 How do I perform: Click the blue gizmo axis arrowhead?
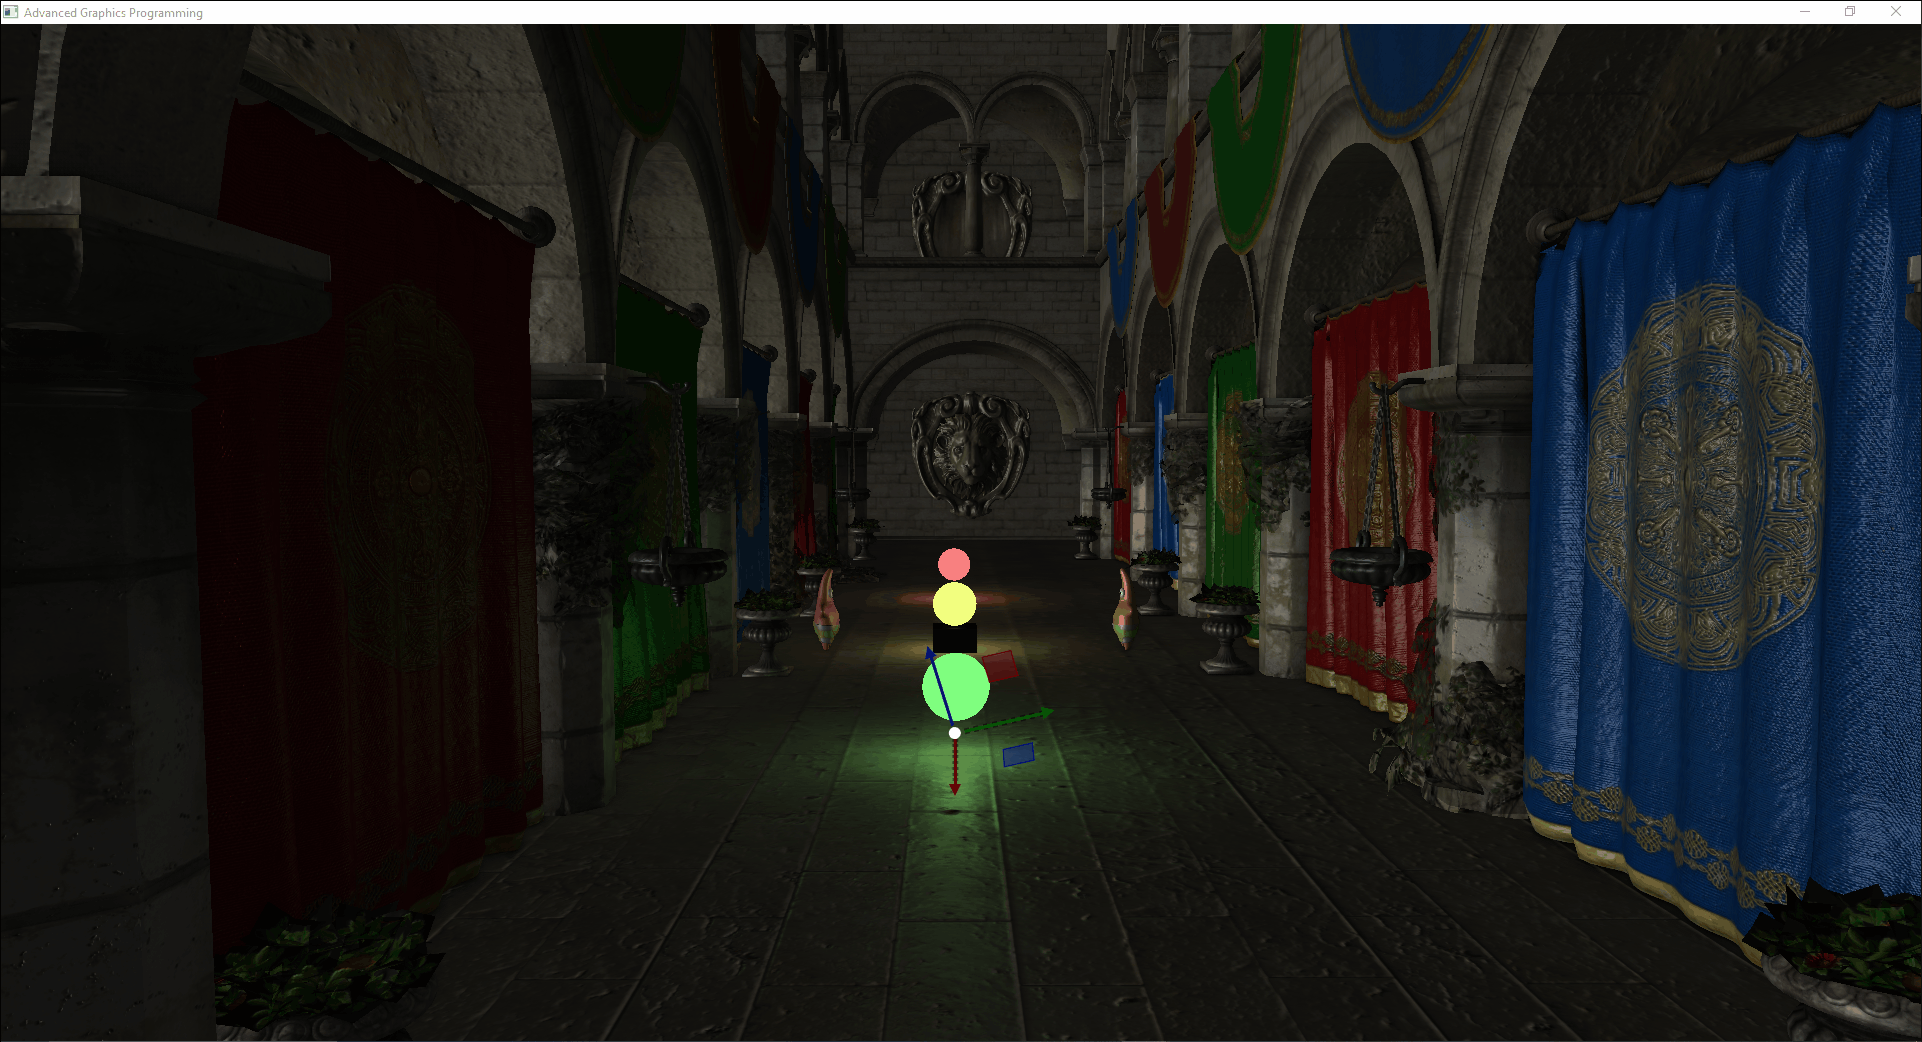[929, 653]
